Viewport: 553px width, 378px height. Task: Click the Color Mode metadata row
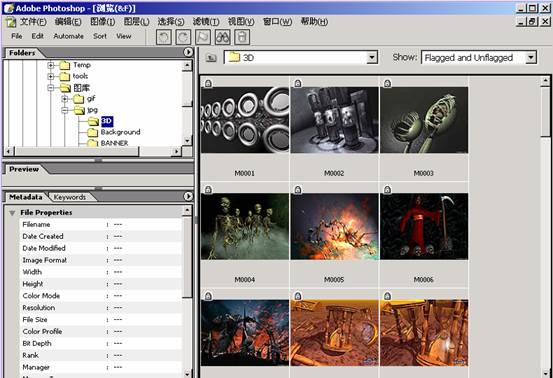click(x=101, y=296)
